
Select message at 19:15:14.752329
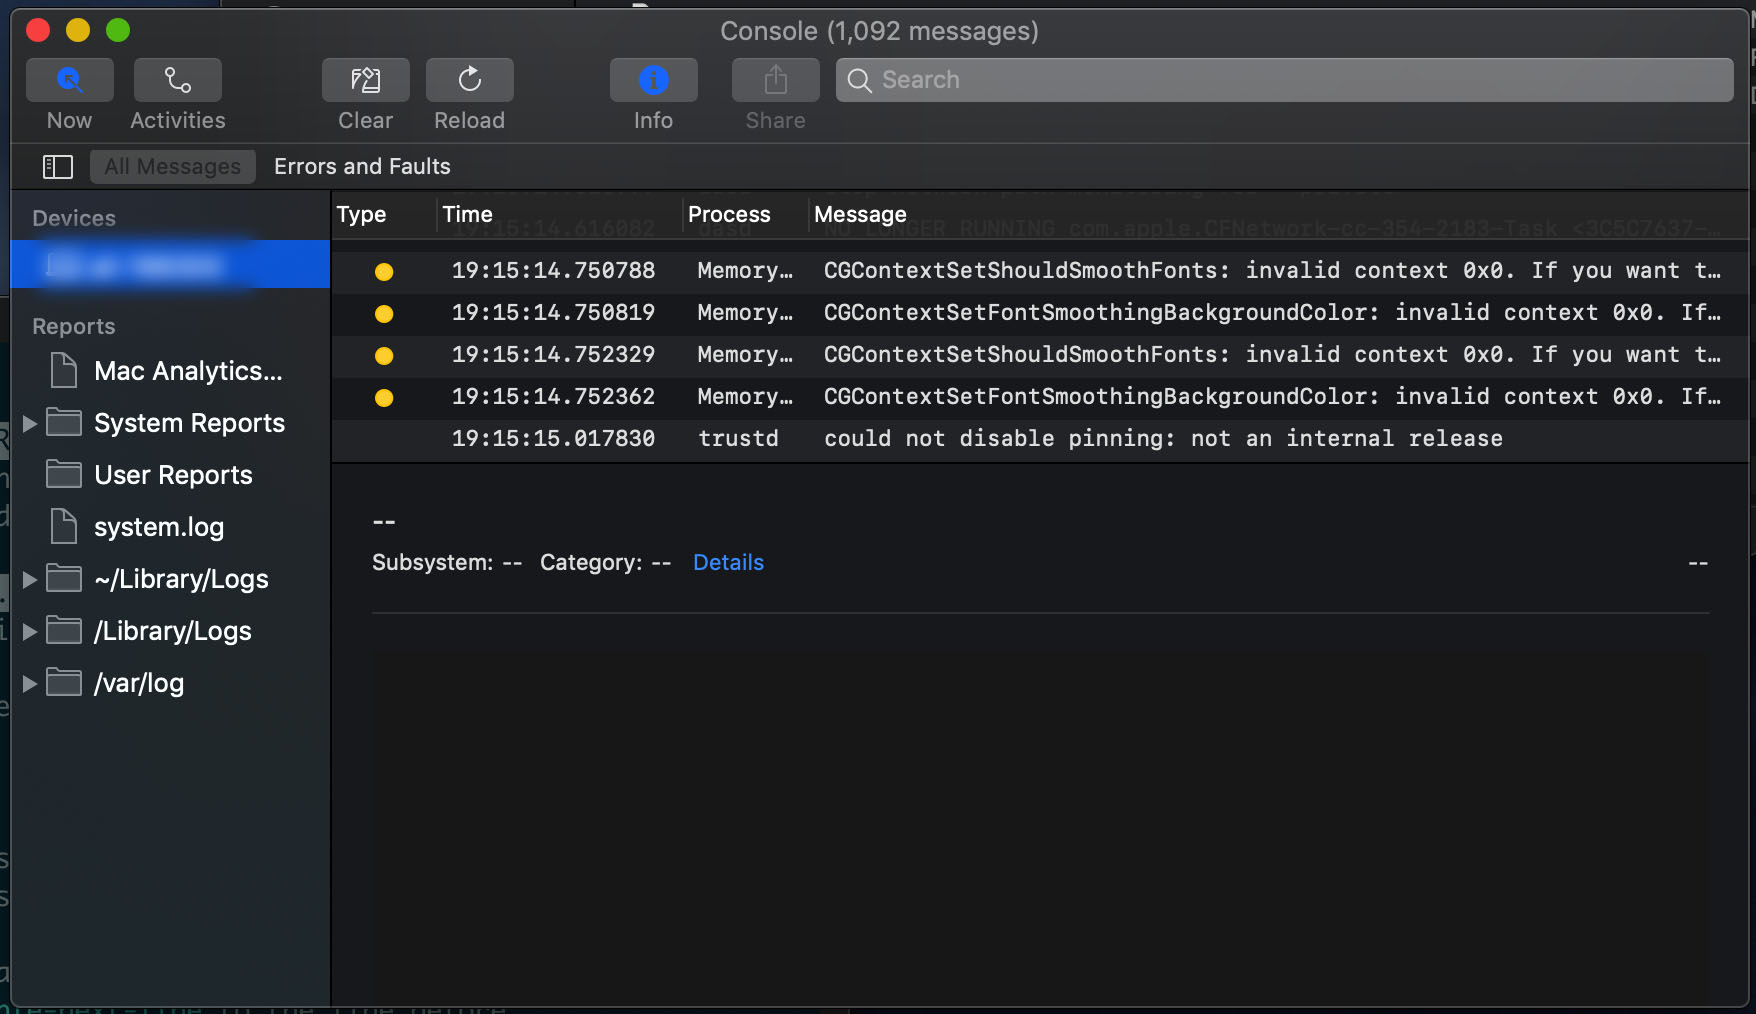tap(1040, 355)
